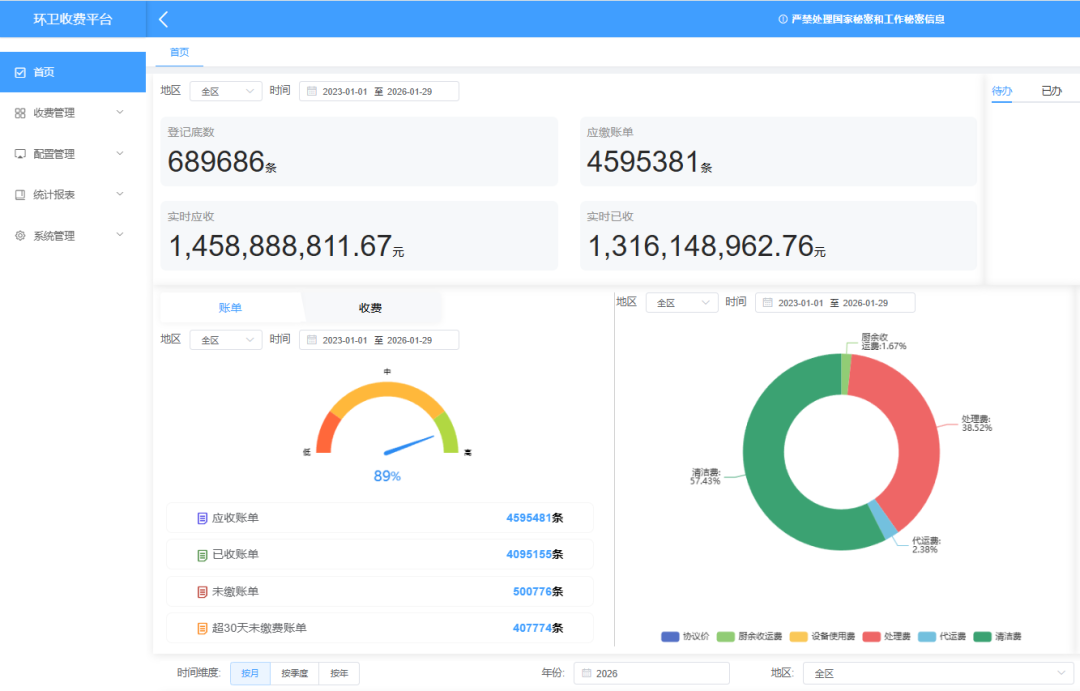Click the green 已收账单 document icon

(x=202, y=555)
